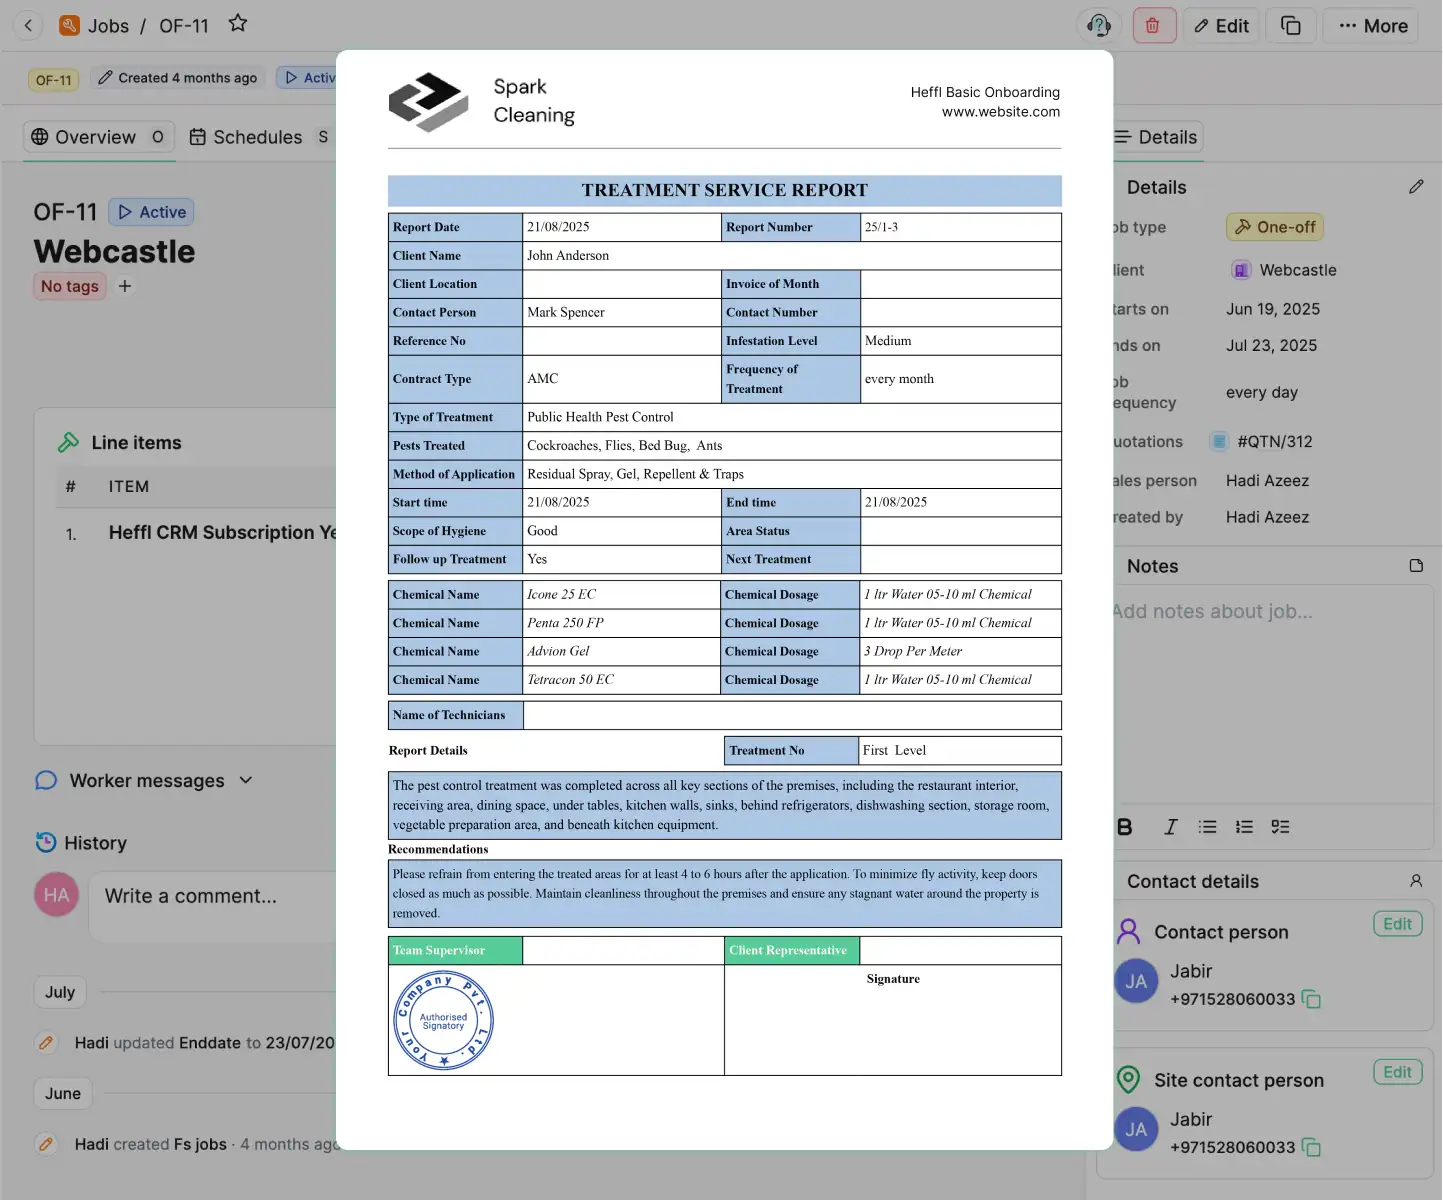Screen dimensions: 1443x1200
Task: Toggle italic formatting in Notes
Action: (1170, 827)
